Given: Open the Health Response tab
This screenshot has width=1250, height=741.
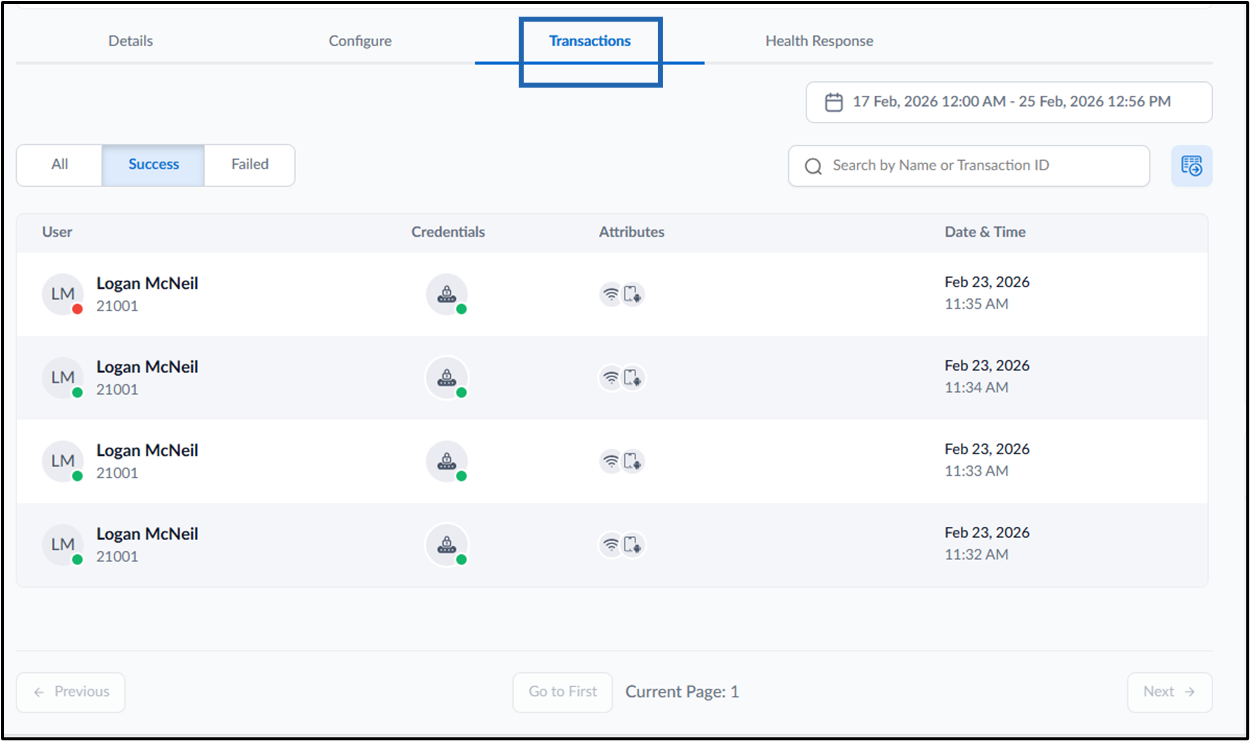Looking at the screenshot, I should coord(819,41).
